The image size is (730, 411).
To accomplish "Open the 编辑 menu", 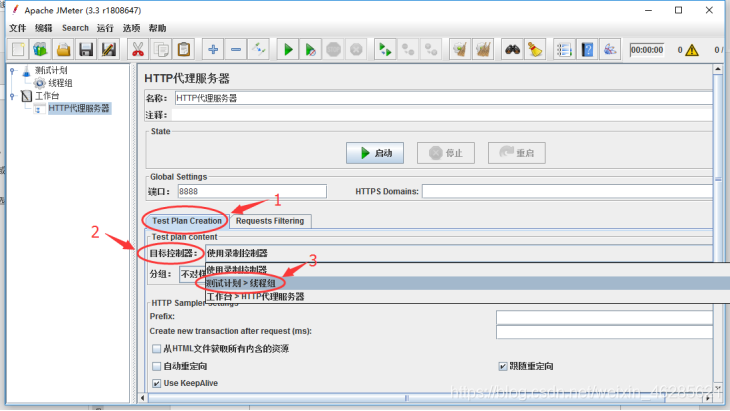I will click(x=43, y=28).
